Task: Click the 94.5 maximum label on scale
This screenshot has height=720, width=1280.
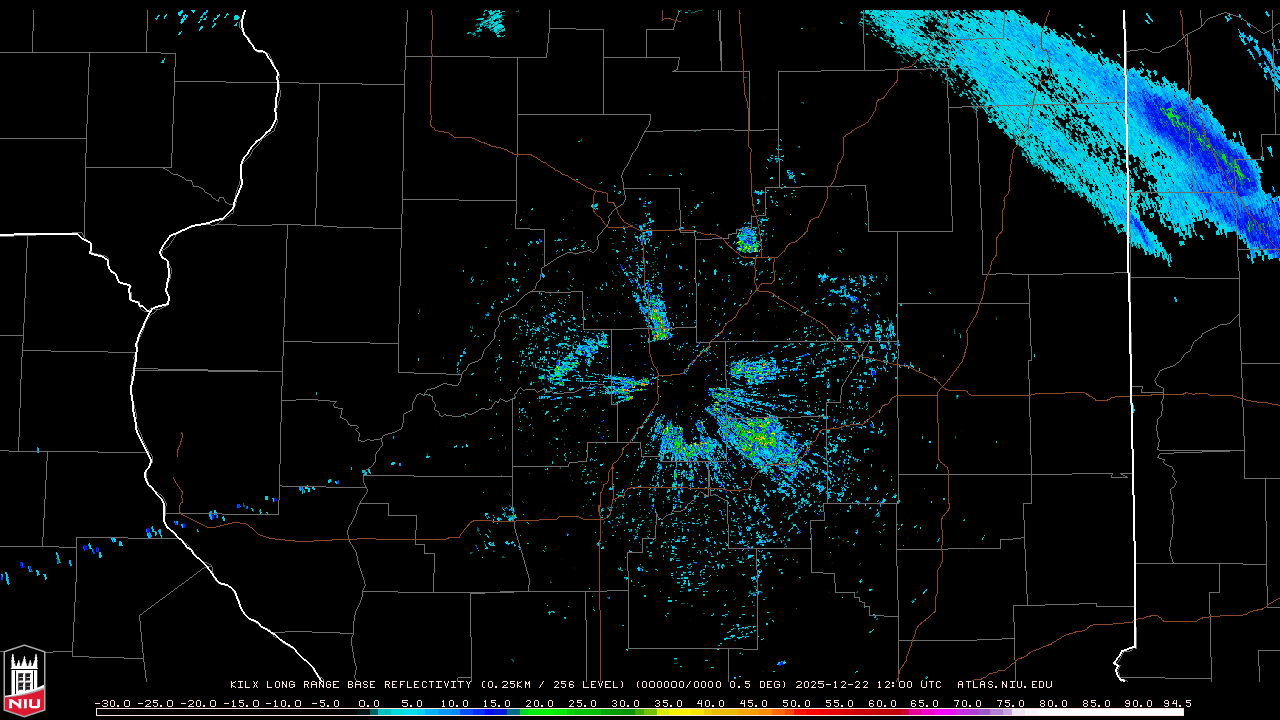Action: click(1176, 703)
